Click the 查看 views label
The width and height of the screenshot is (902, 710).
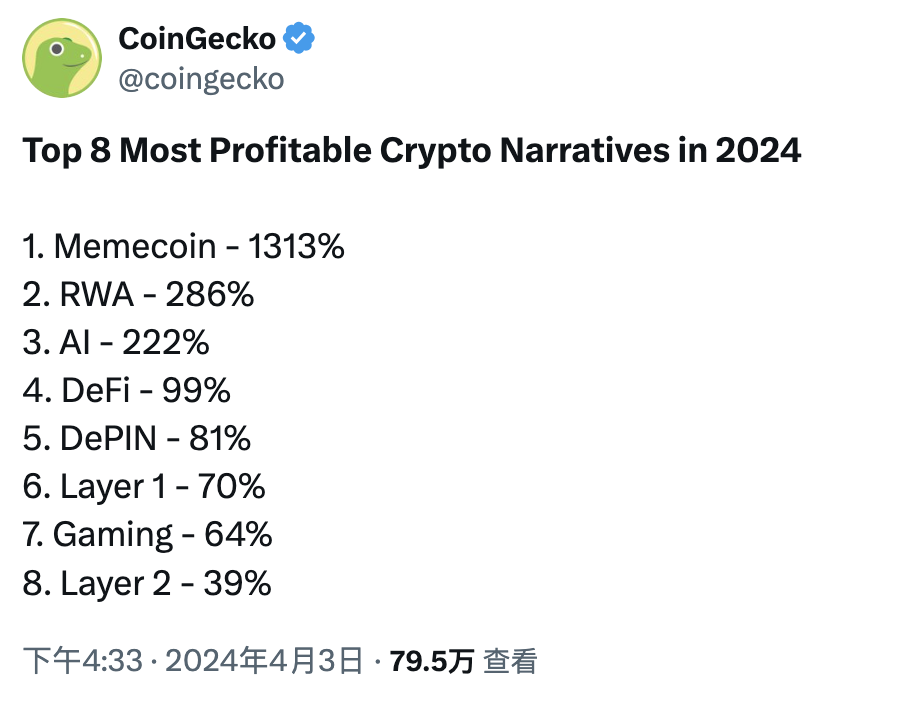point(511,661)
